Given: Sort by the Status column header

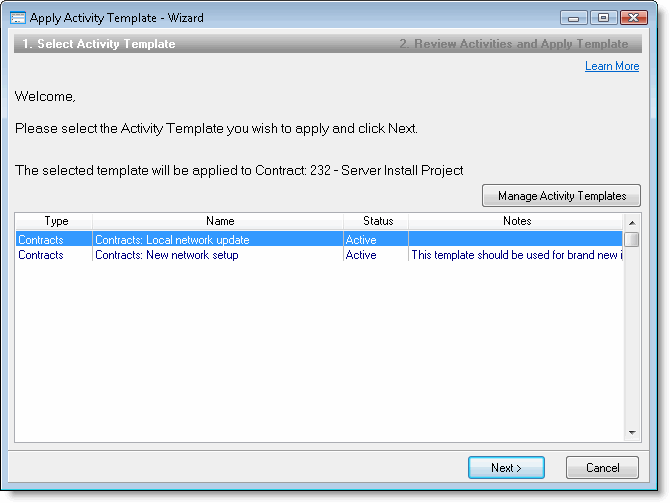Looking at the screenshot, I should [x=377, y=221].
